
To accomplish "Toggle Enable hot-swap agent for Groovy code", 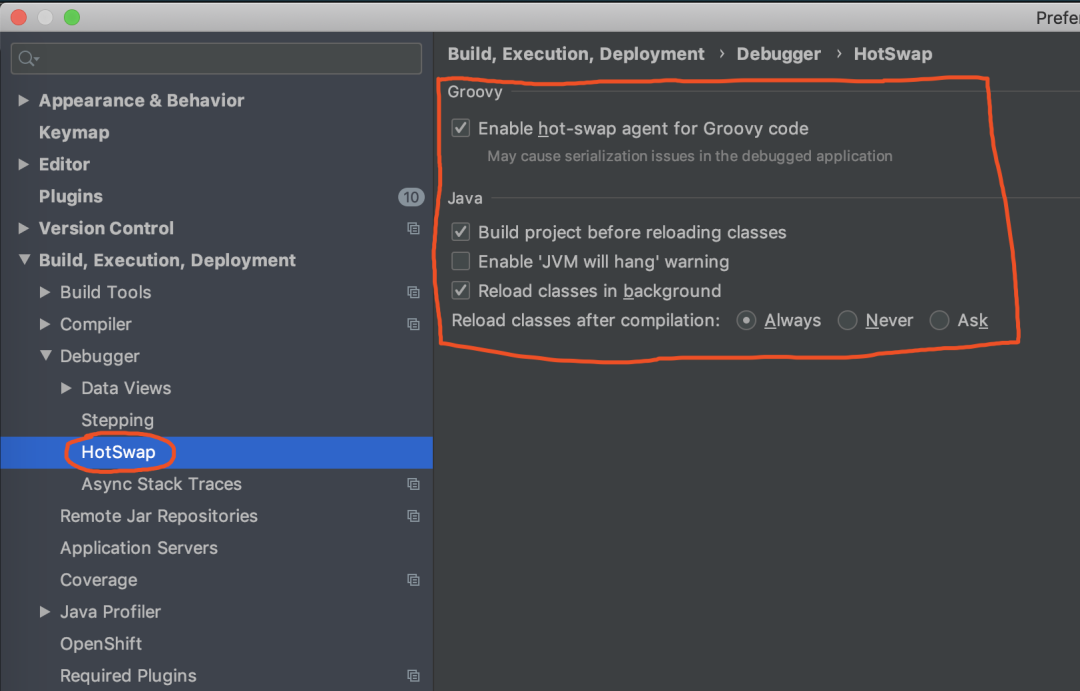I will coord(461,128).
